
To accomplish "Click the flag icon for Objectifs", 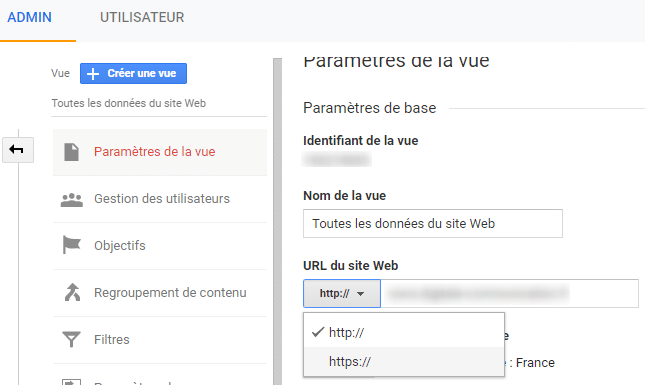I will pos(71,245).
